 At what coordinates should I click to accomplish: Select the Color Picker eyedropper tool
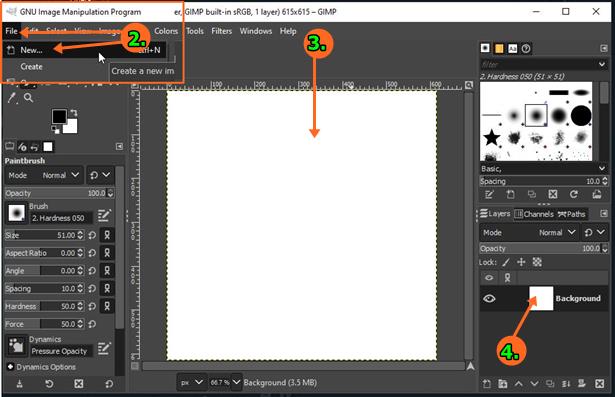(12, 98)
